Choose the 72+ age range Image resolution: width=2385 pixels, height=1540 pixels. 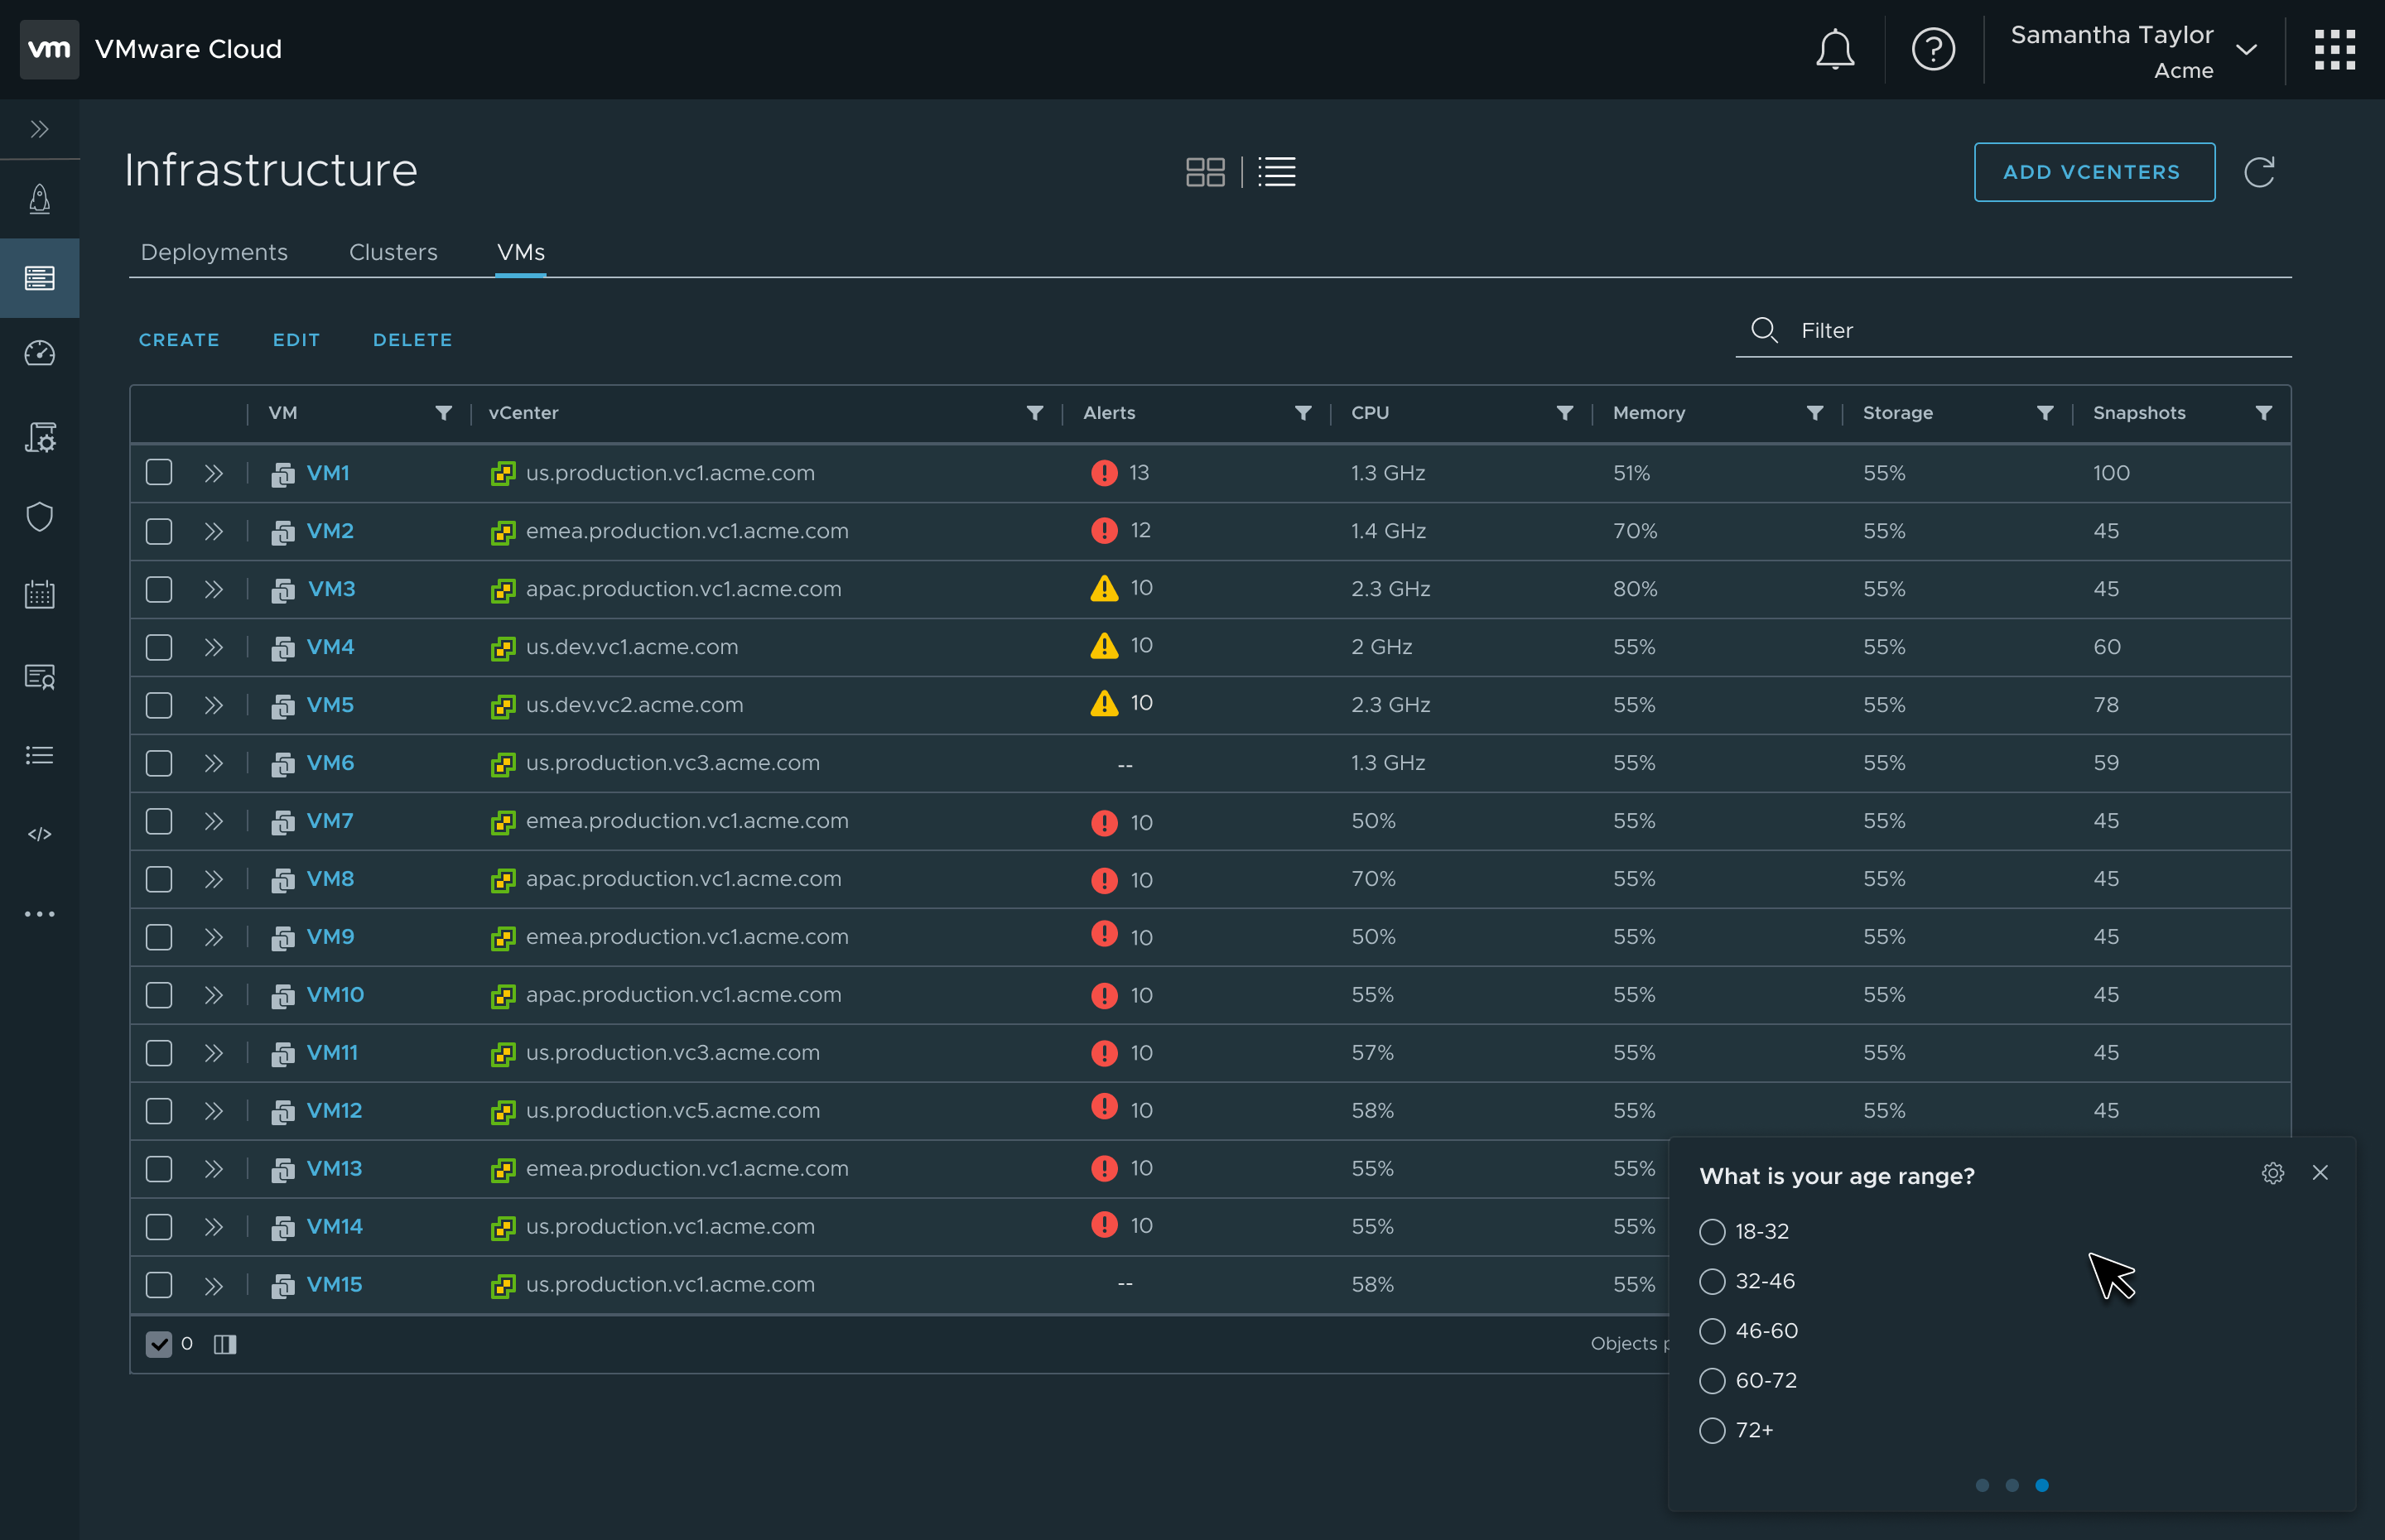[1712, 1430]
